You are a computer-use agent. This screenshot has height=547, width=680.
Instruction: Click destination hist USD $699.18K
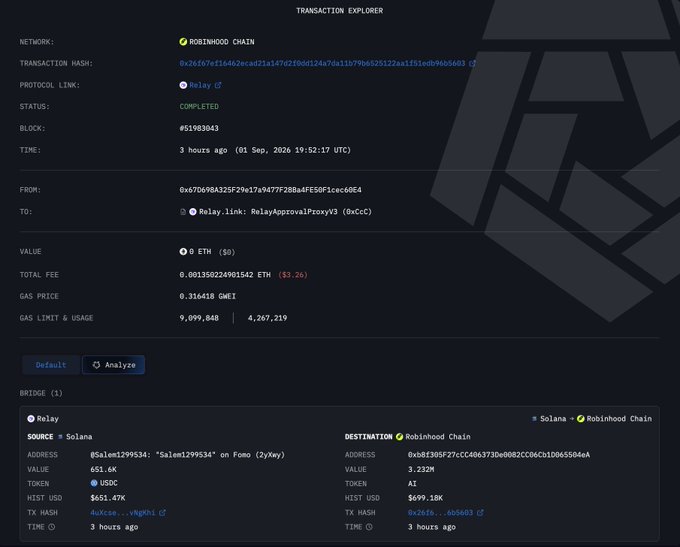click(x=425, y=498)
